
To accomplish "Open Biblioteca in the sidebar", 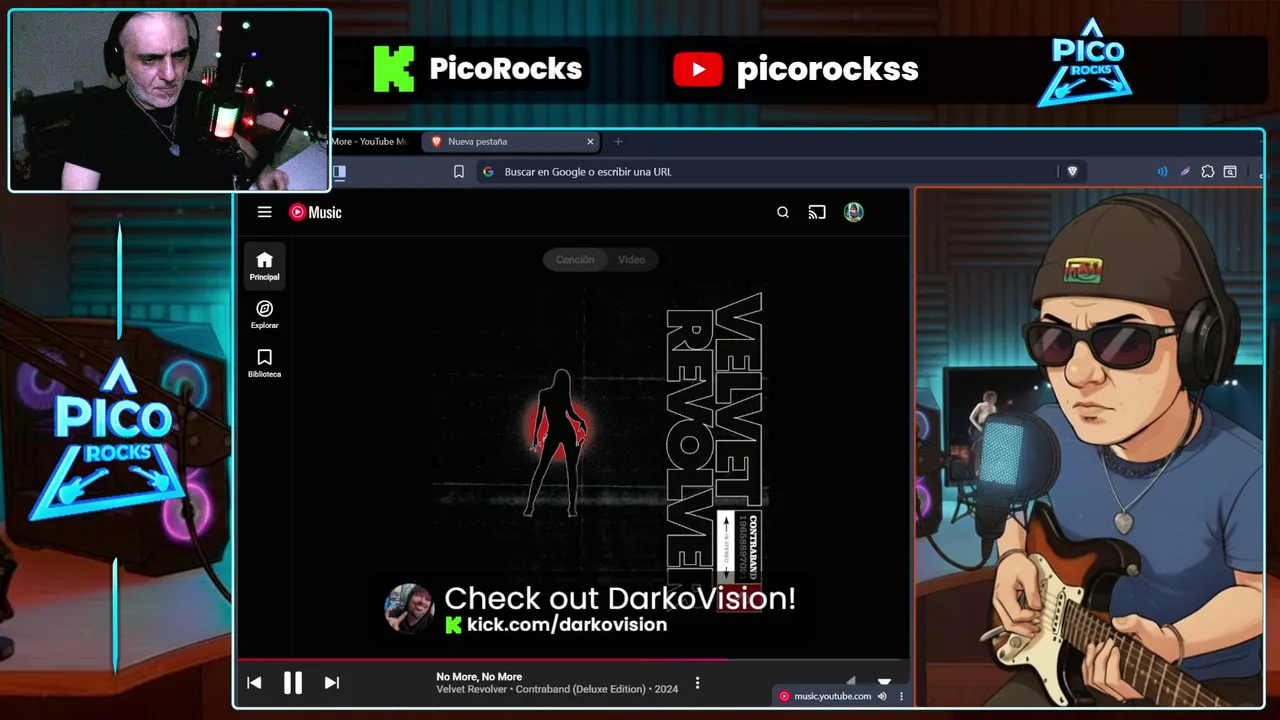I will tap(264, 363).
